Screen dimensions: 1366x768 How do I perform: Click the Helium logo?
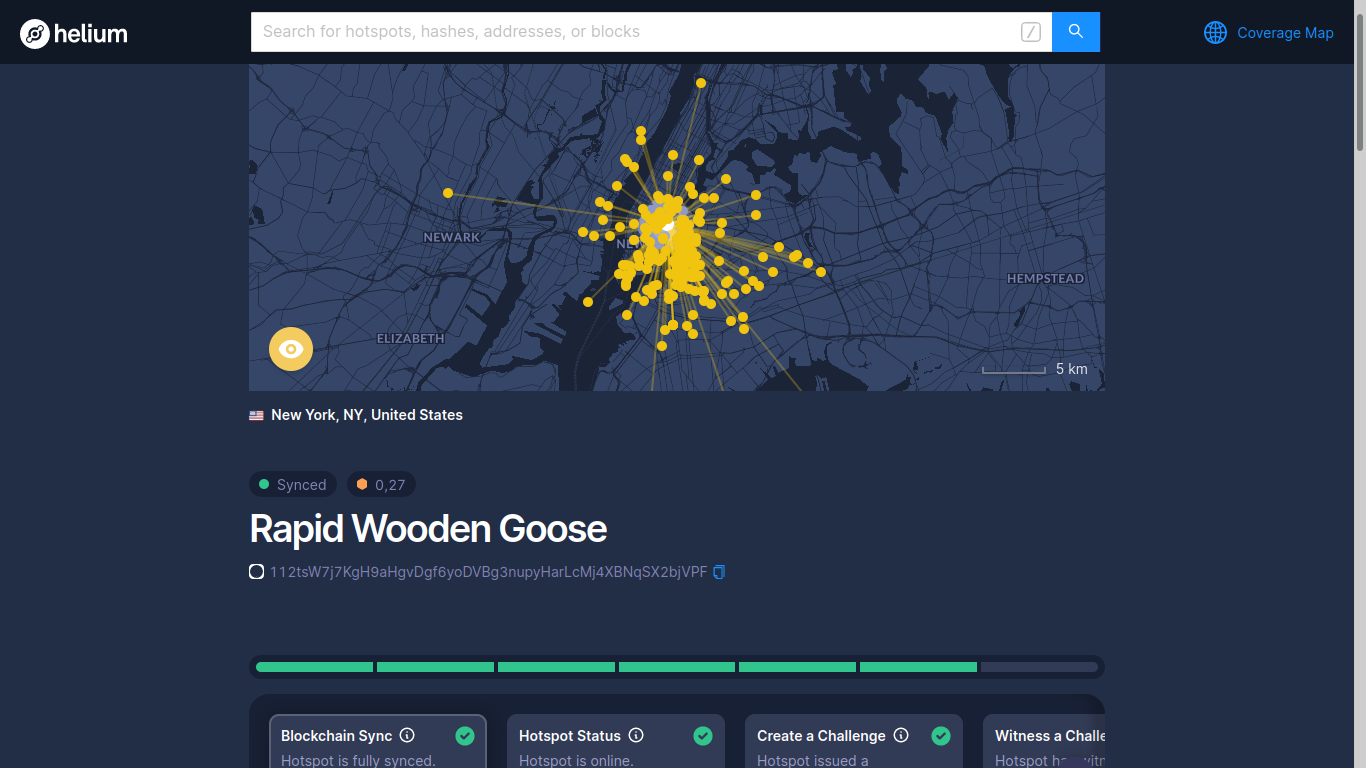pyautogui.click(x=74, y=34)
